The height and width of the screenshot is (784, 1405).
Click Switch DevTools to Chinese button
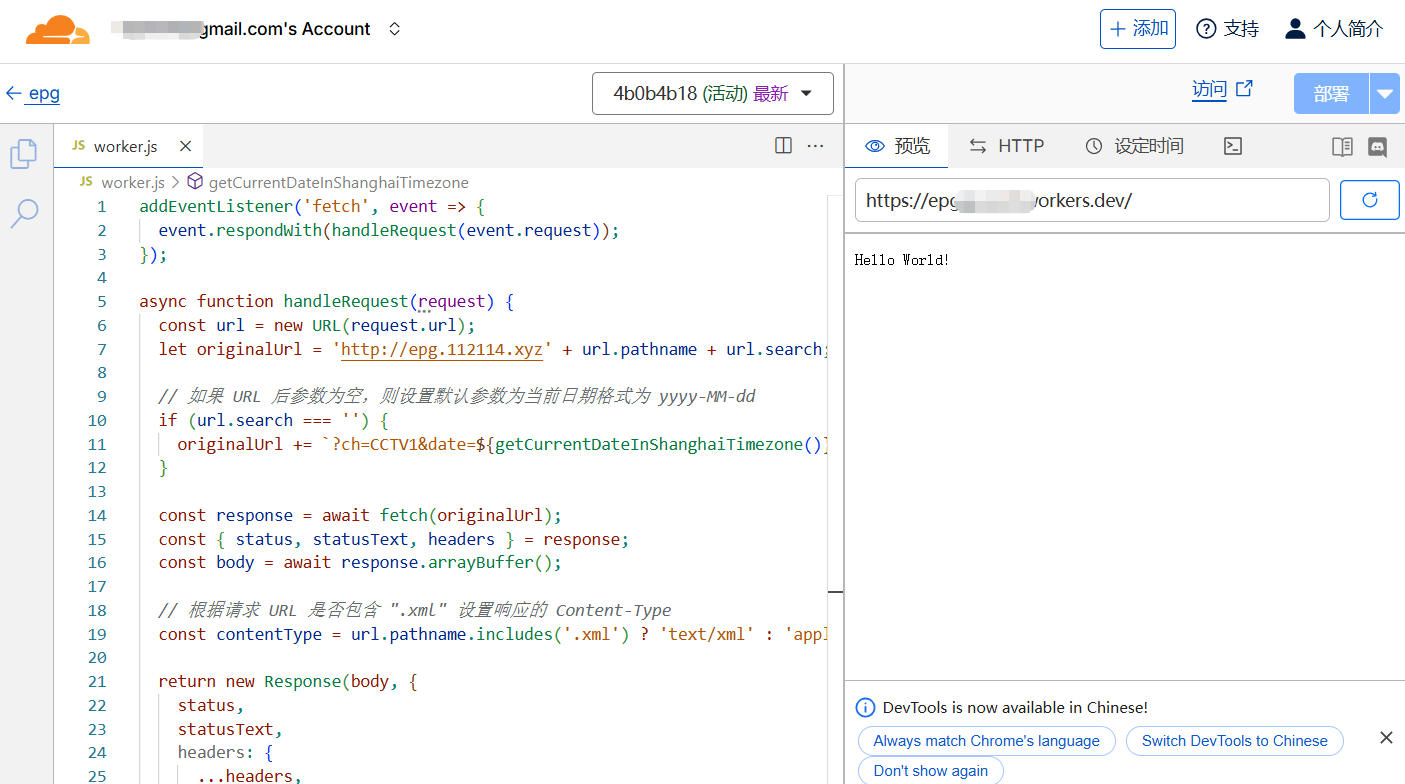tap(1234, 741)
